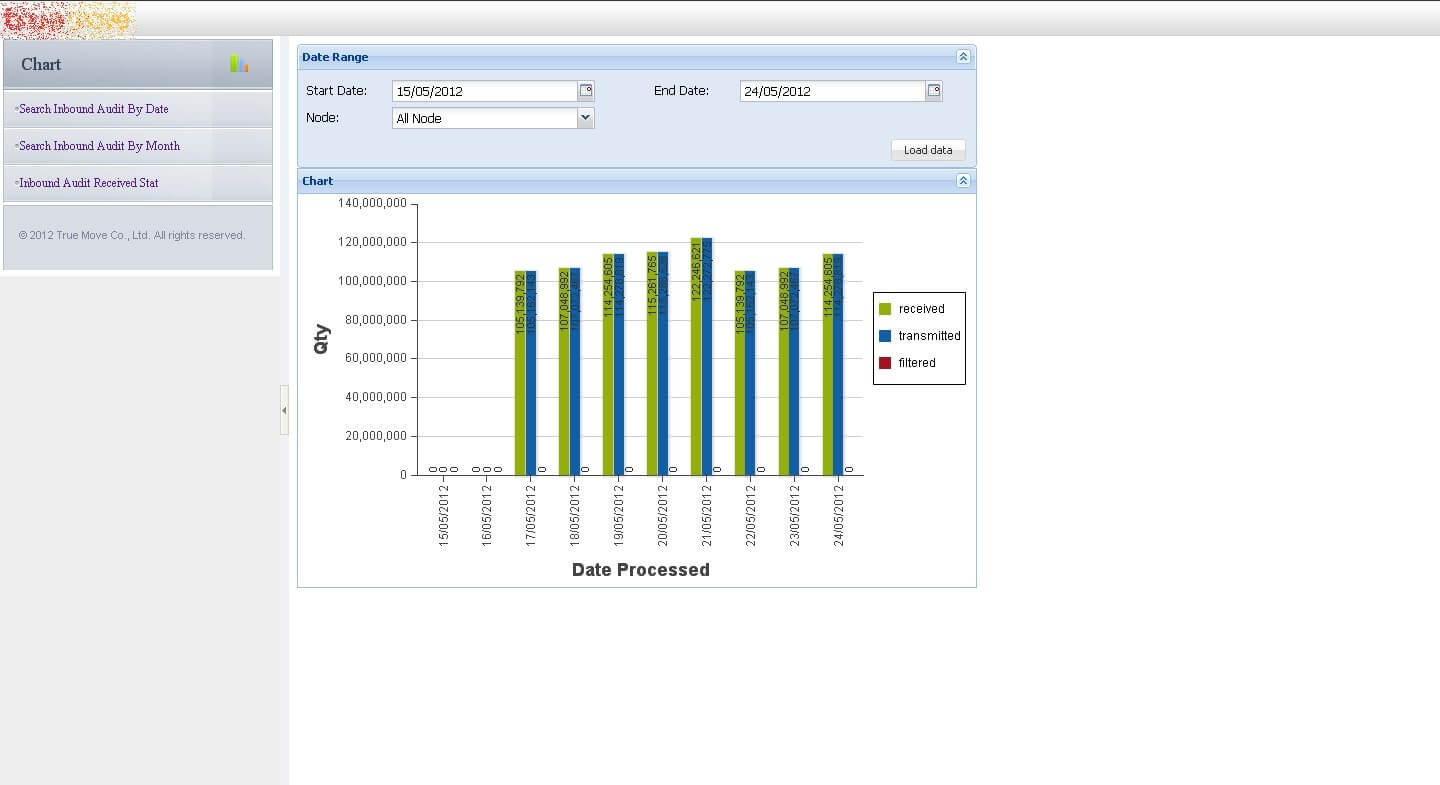1440x785 pixels.
Task: Open Search Inbound Audit By Month
Action: [100, 146]
